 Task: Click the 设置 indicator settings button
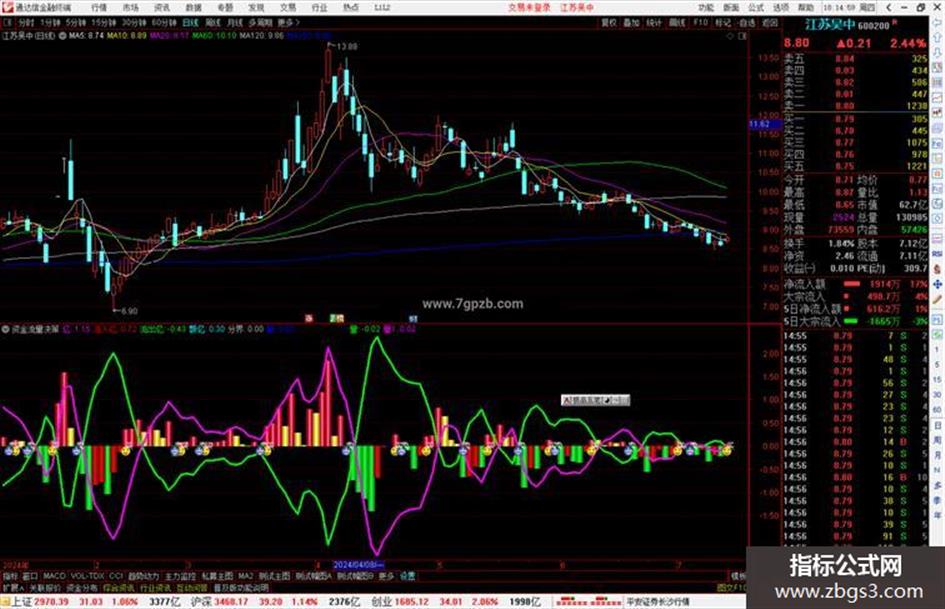point(407,576)
